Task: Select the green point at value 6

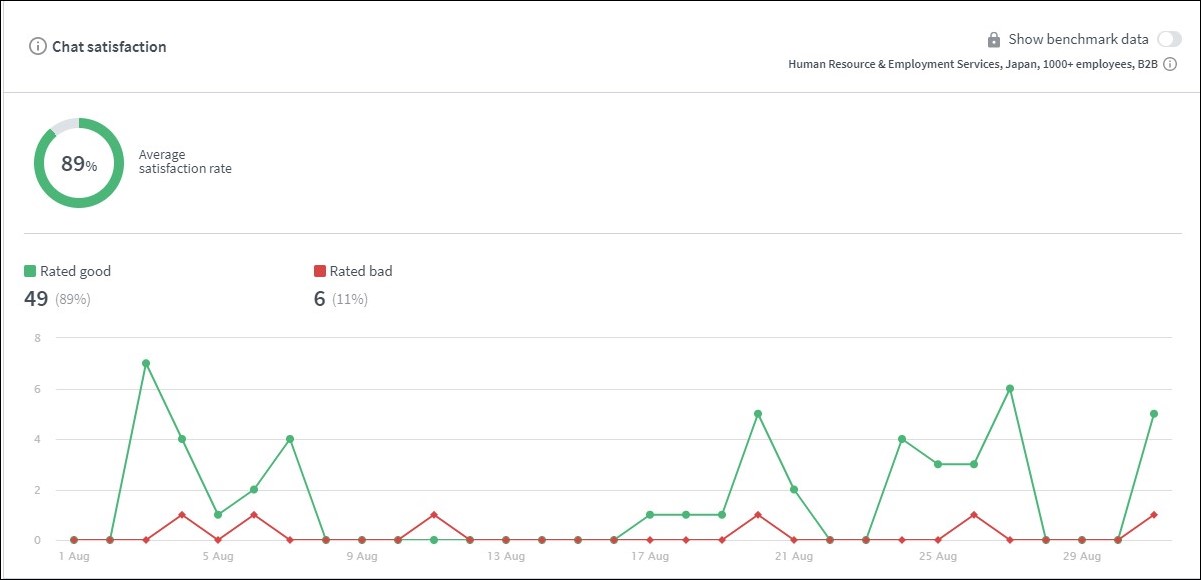Action: pos(1010,389)
